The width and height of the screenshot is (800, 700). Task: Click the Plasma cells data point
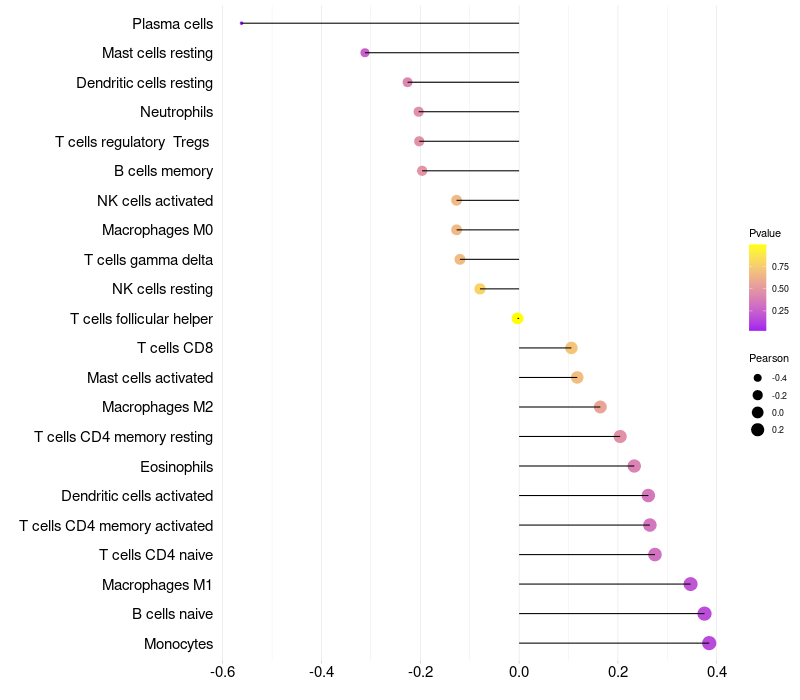tap(242, 23)
